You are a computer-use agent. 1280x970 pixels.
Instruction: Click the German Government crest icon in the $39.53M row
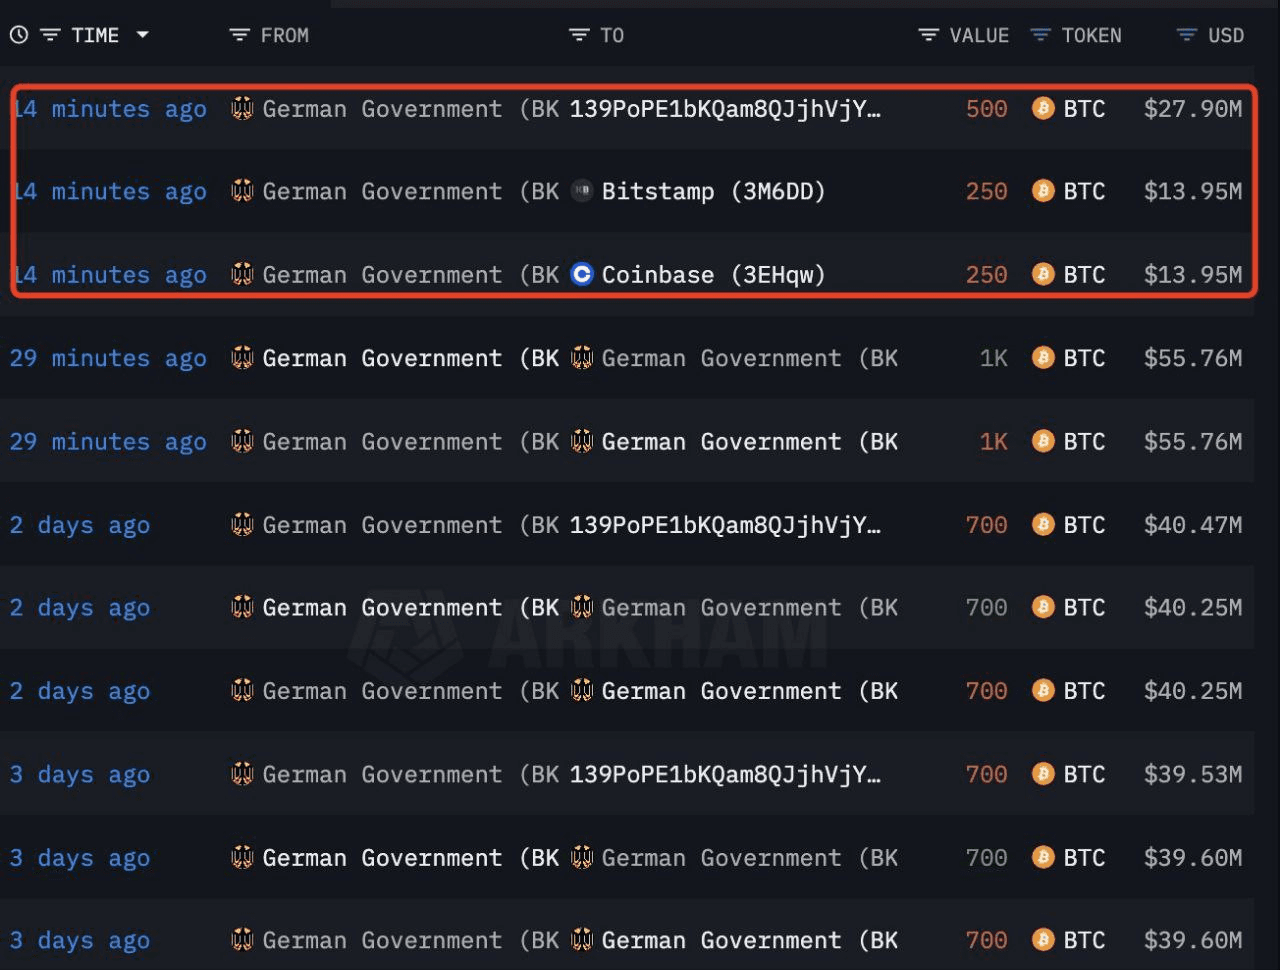pyautogui.click(x=242, y=773)
